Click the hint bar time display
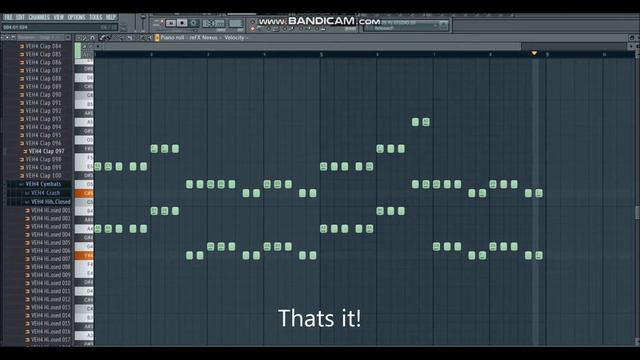 [x=16, y=27]
